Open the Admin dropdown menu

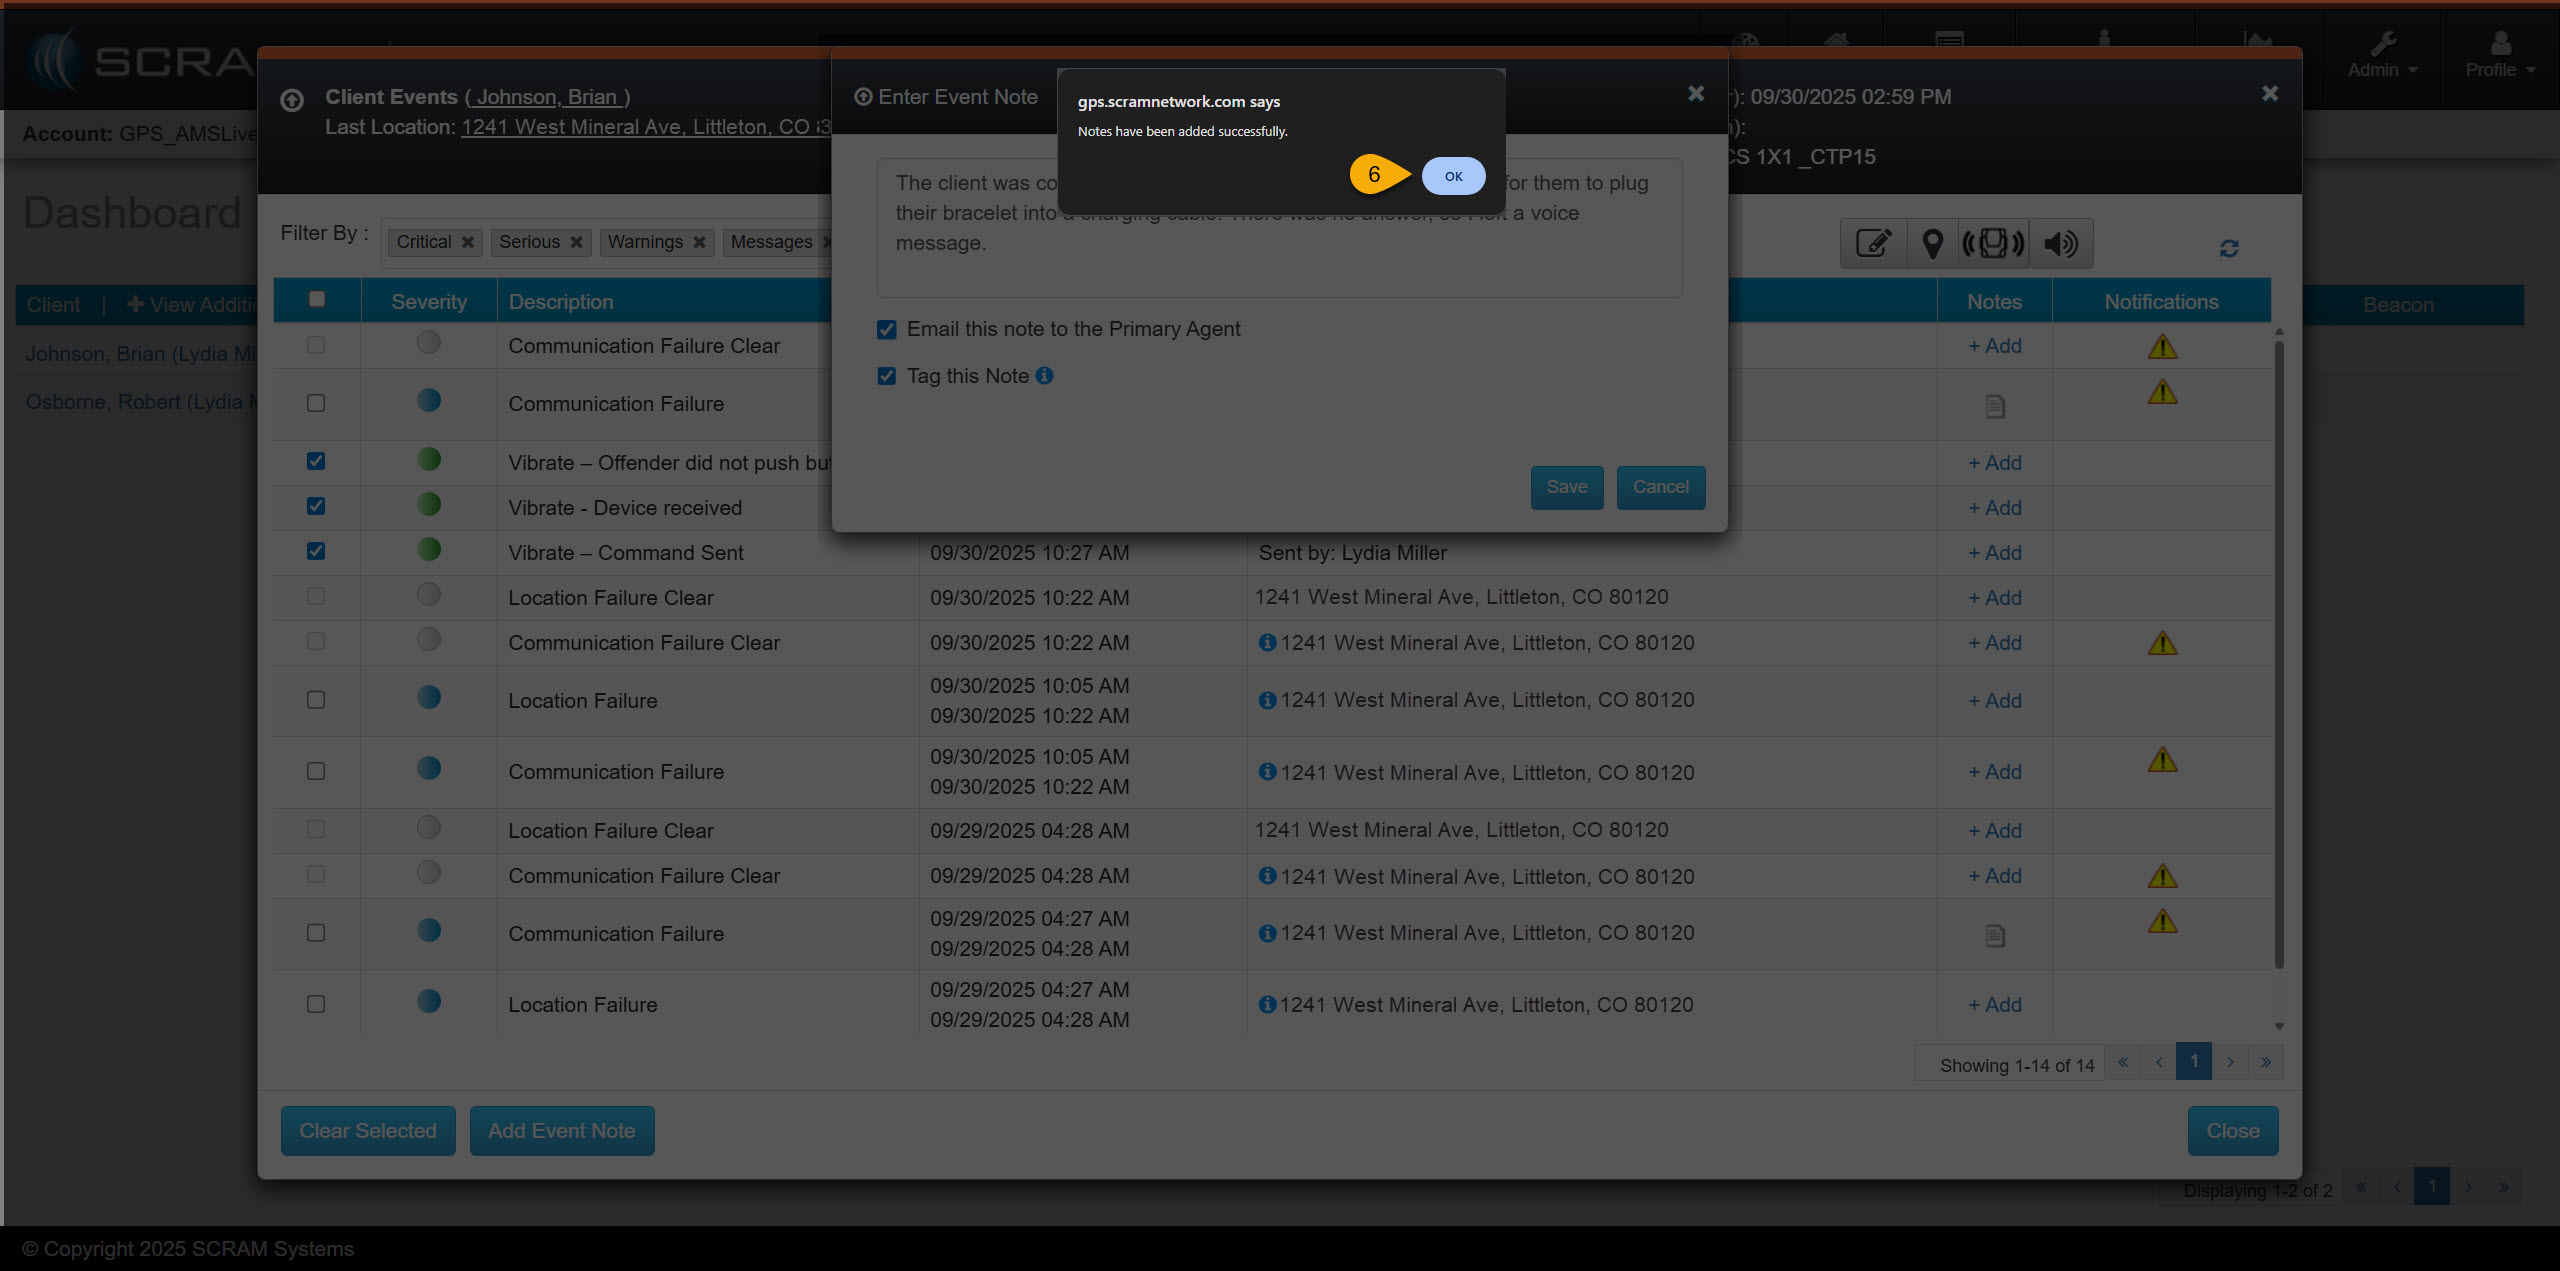2382,56
